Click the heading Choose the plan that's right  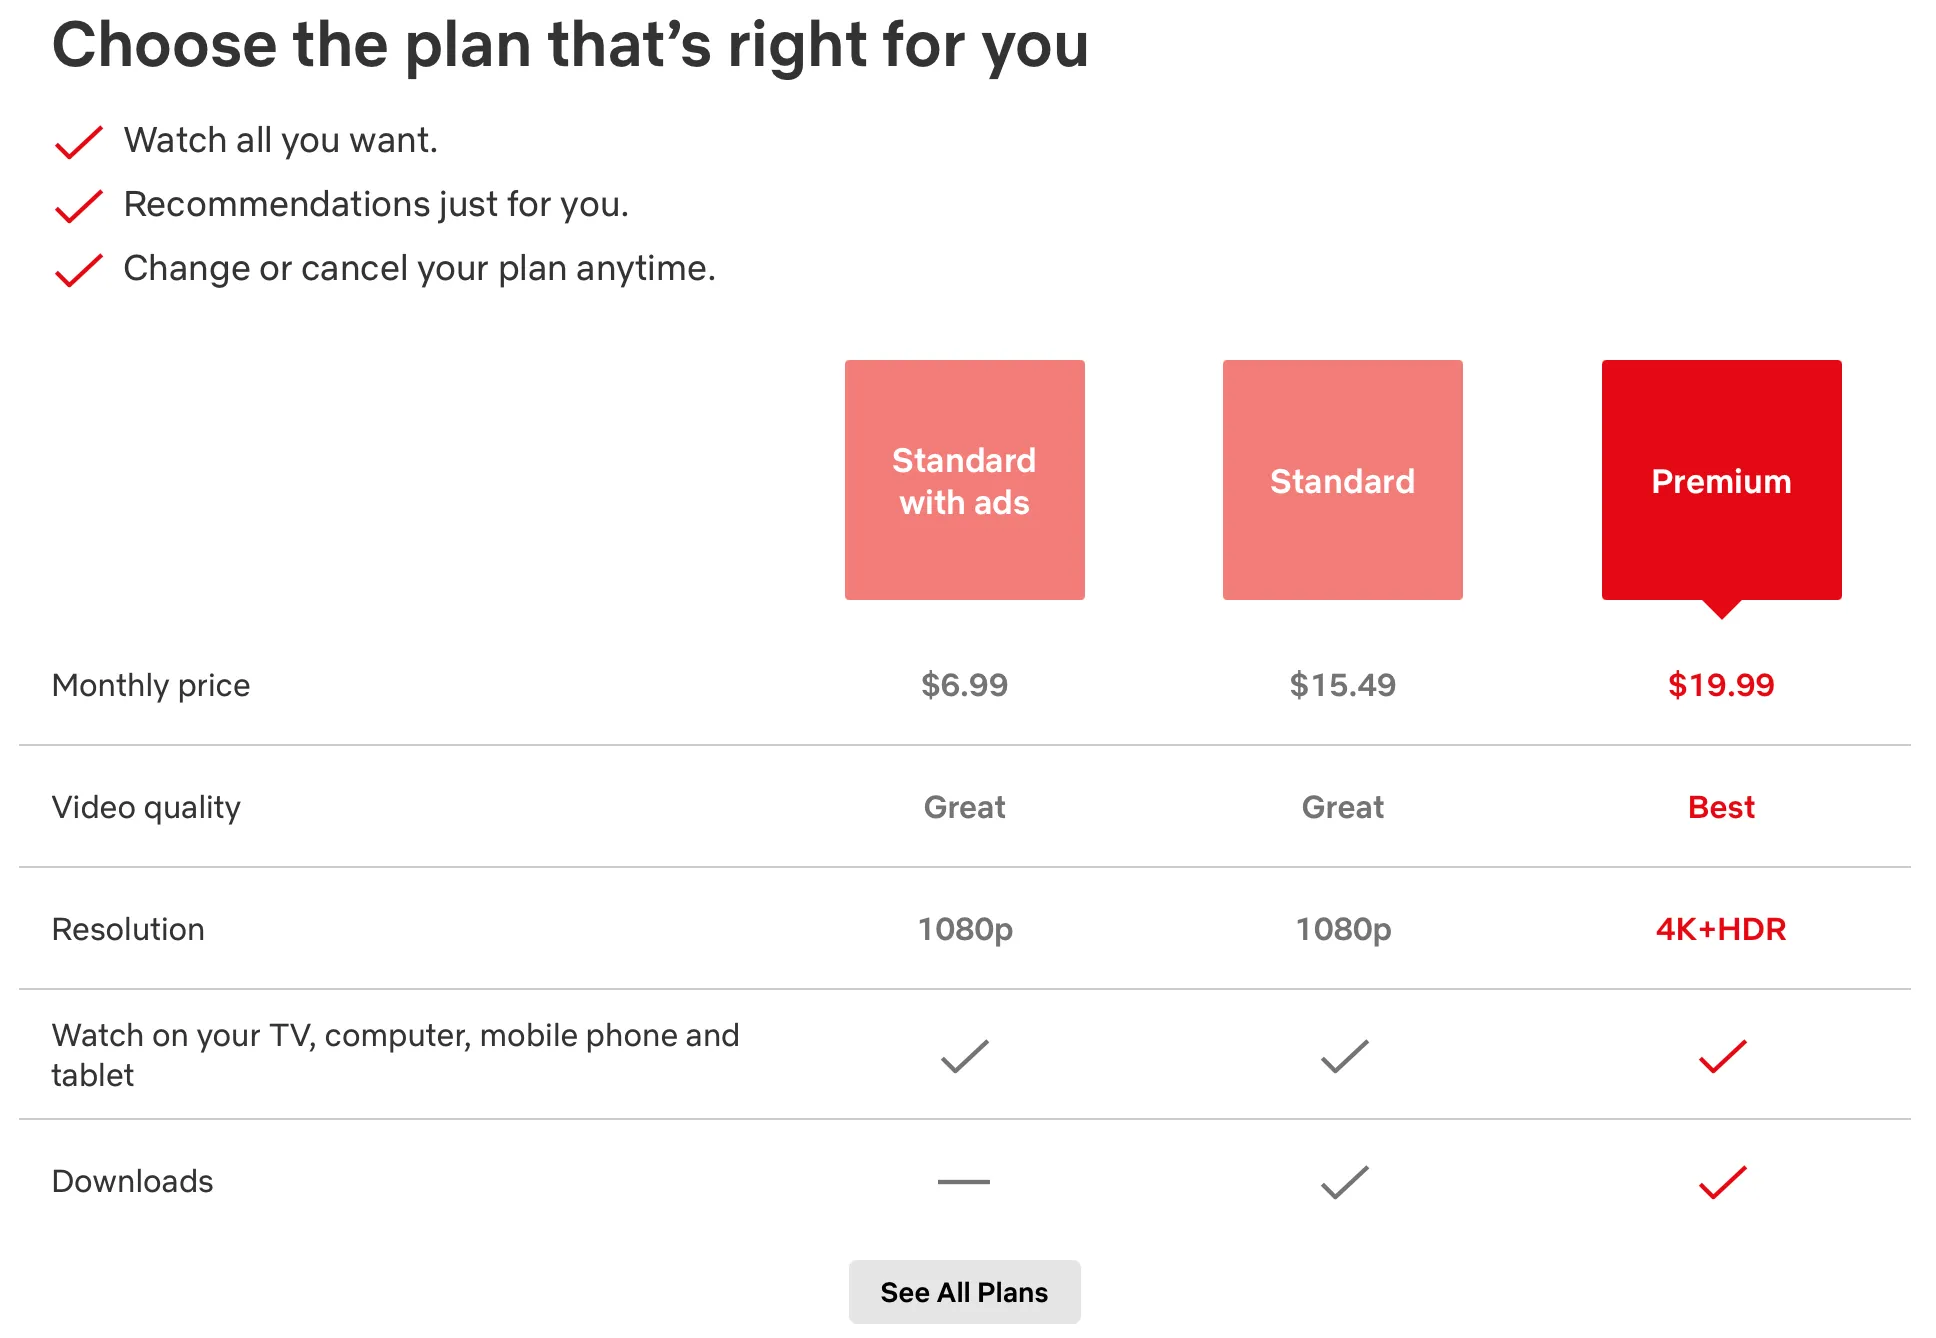[571, 44]
